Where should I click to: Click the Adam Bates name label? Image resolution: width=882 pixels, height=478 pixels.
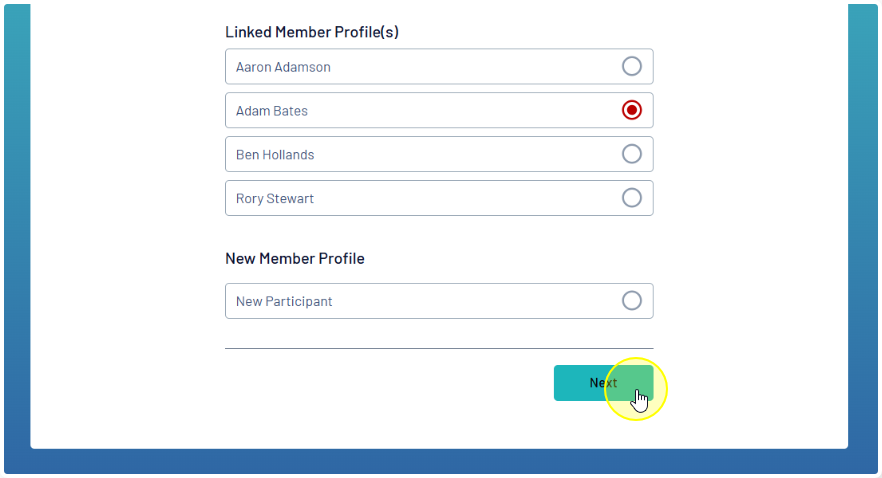click(x=272, y=111)
